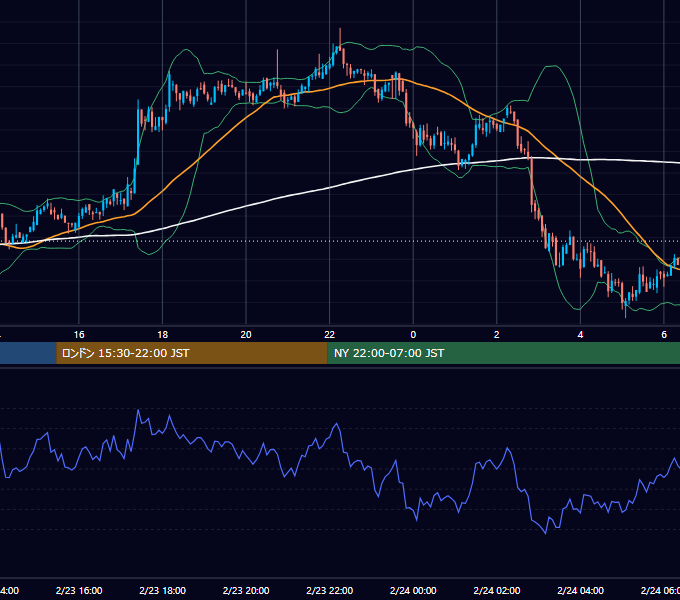
Task: Click the 18 hour label on price chart axis
Action: pyautogui.click(x=163, y=335)
